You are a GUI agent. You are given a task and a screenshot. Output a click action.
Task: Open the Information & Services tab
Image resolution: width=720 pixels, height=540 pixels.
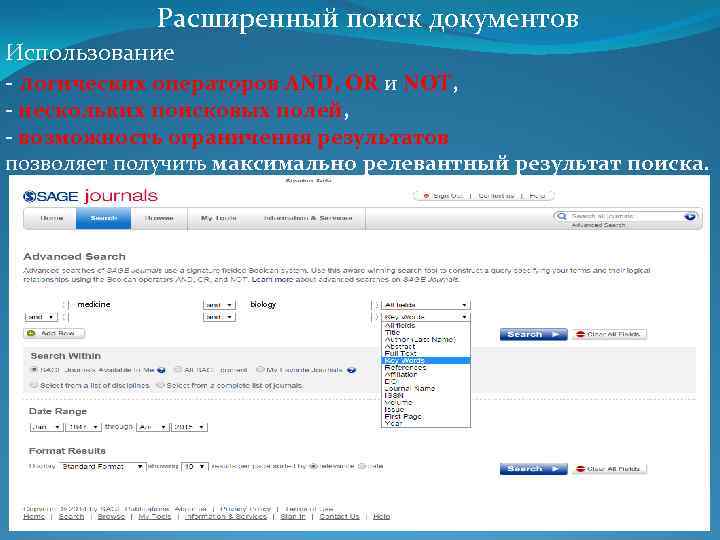[308, 219]
